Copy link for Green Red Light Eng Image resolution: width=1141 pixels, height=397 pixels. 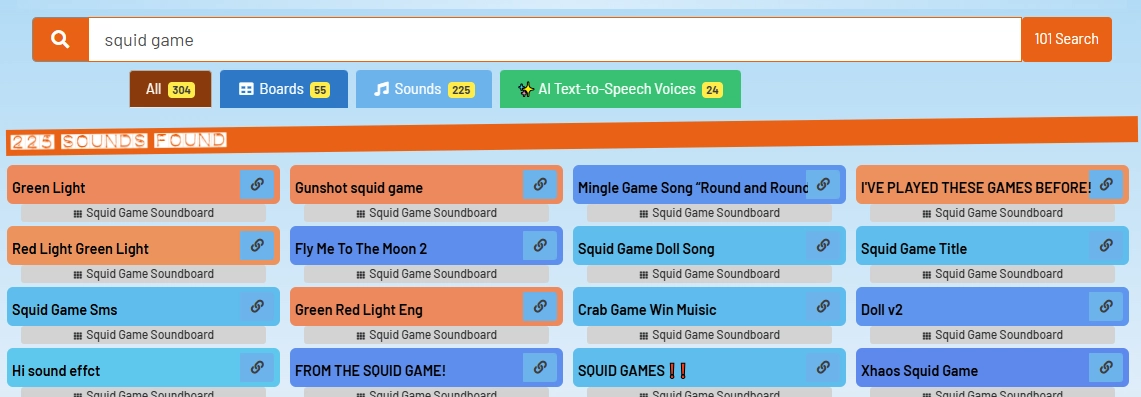click(540, 307)
